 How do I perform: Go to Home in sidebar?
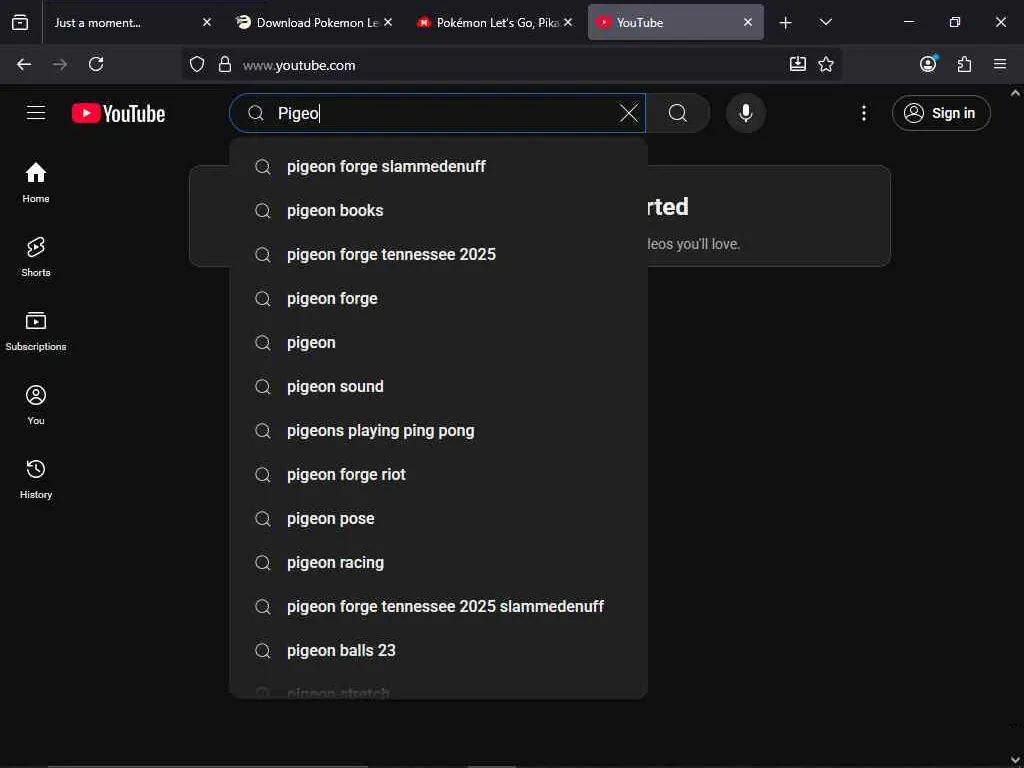pos(36,183)
